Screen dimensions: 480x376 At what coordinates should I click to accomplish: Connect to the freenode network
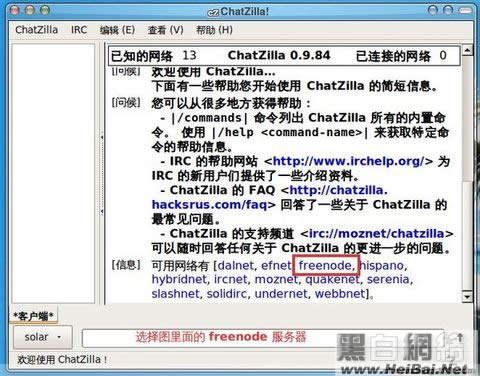tap(325, 265)
